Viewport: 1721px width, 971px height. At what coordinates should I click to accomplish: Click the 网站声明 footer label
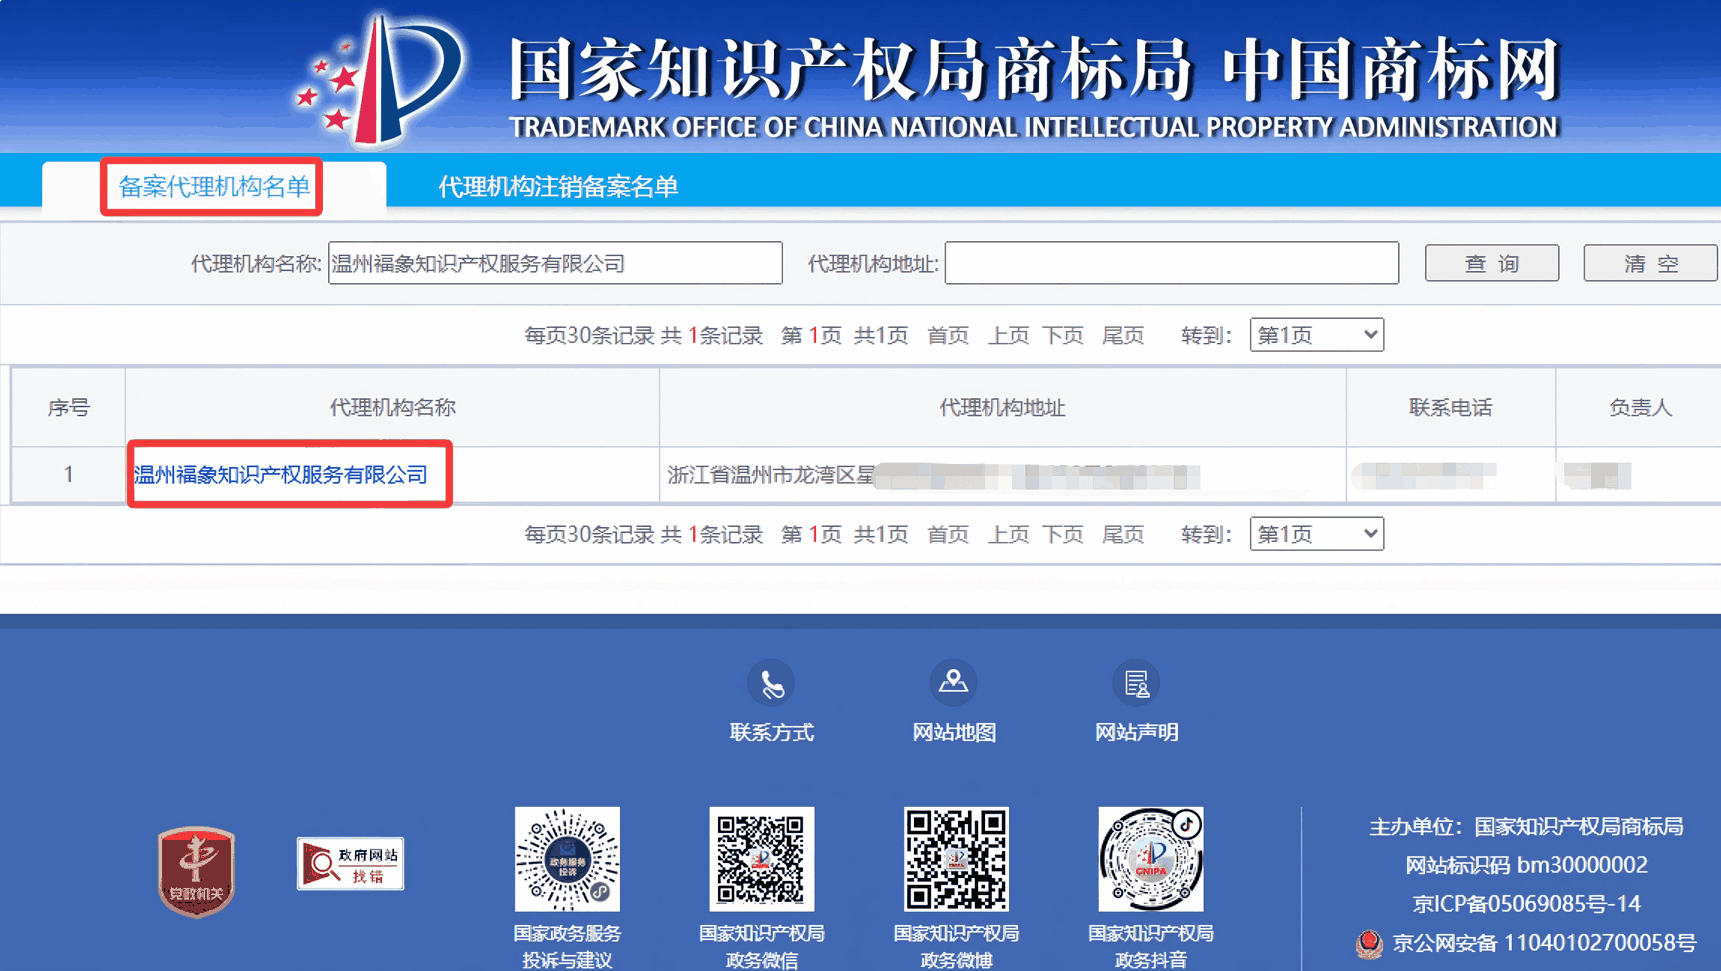tap(1136, 732)
